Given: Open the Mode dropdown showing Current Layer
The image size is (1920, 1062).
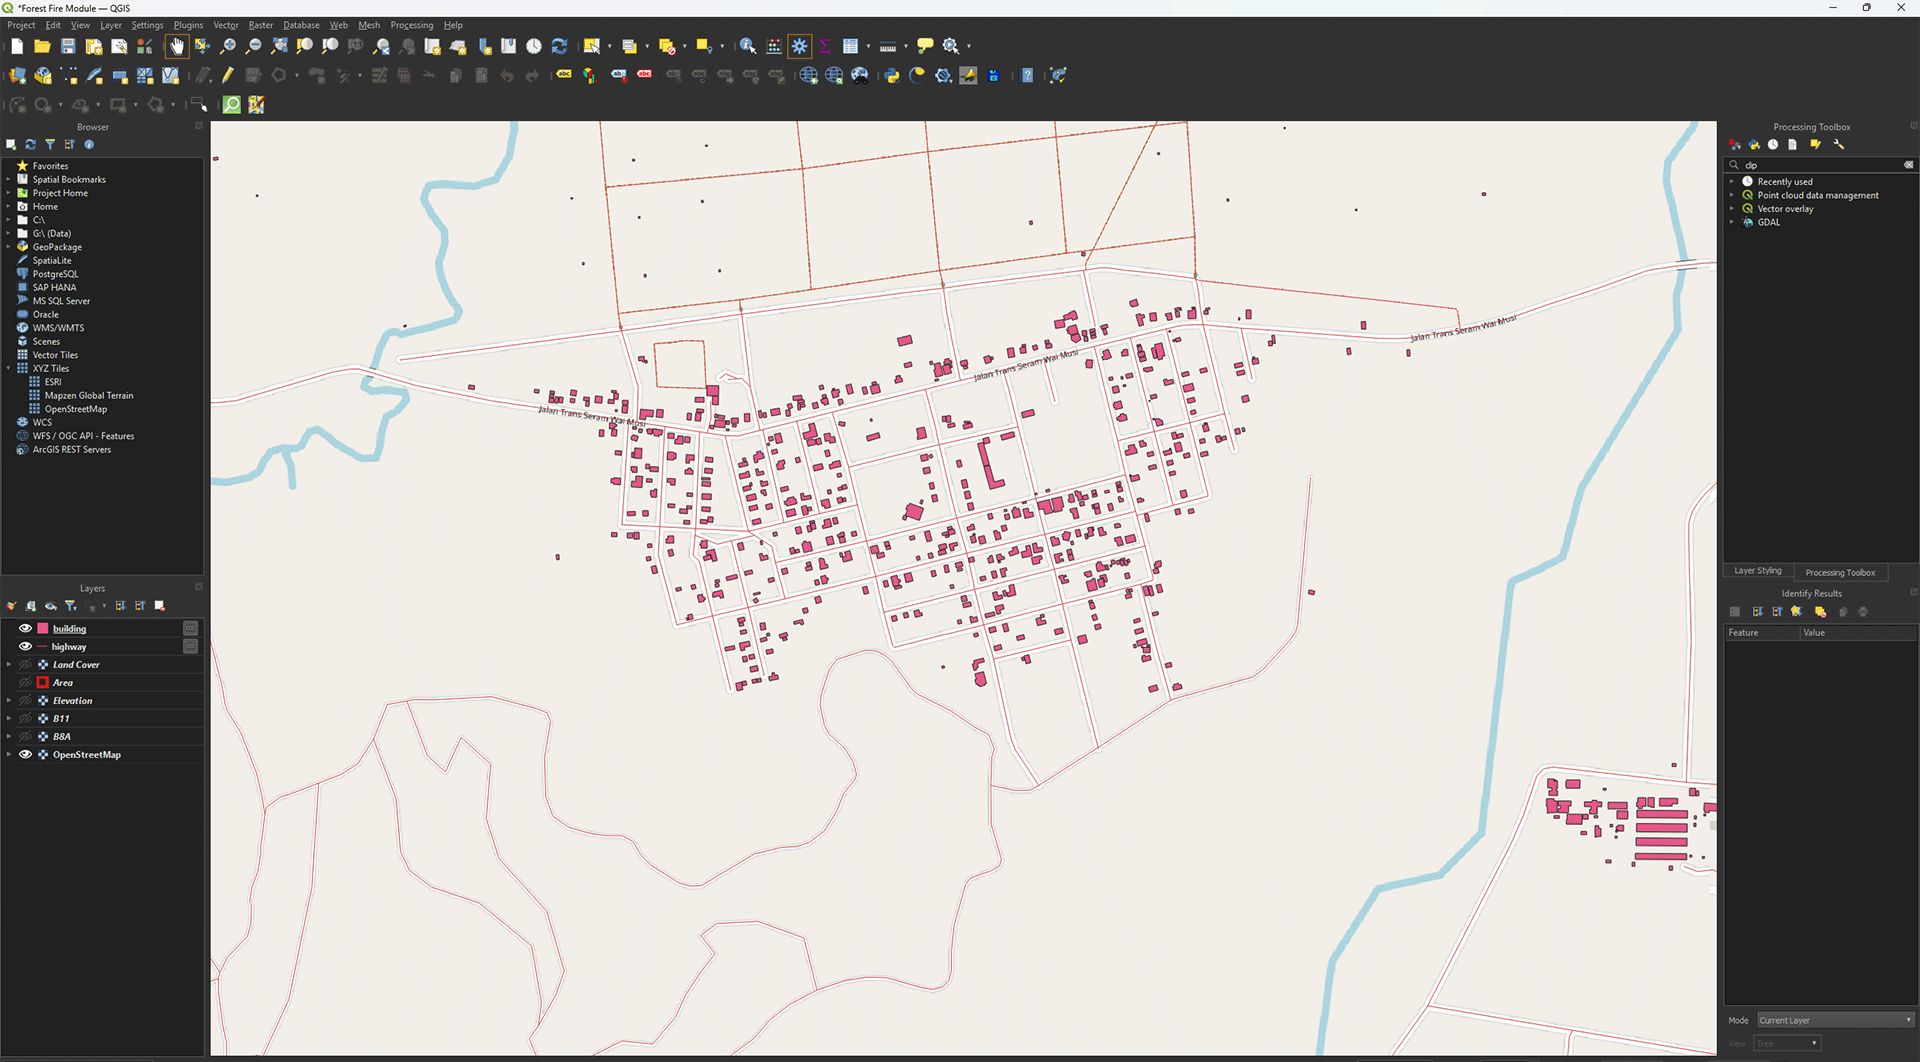Looking at the screenshot, I should pyautogui.click(x=1835, y=1020).
